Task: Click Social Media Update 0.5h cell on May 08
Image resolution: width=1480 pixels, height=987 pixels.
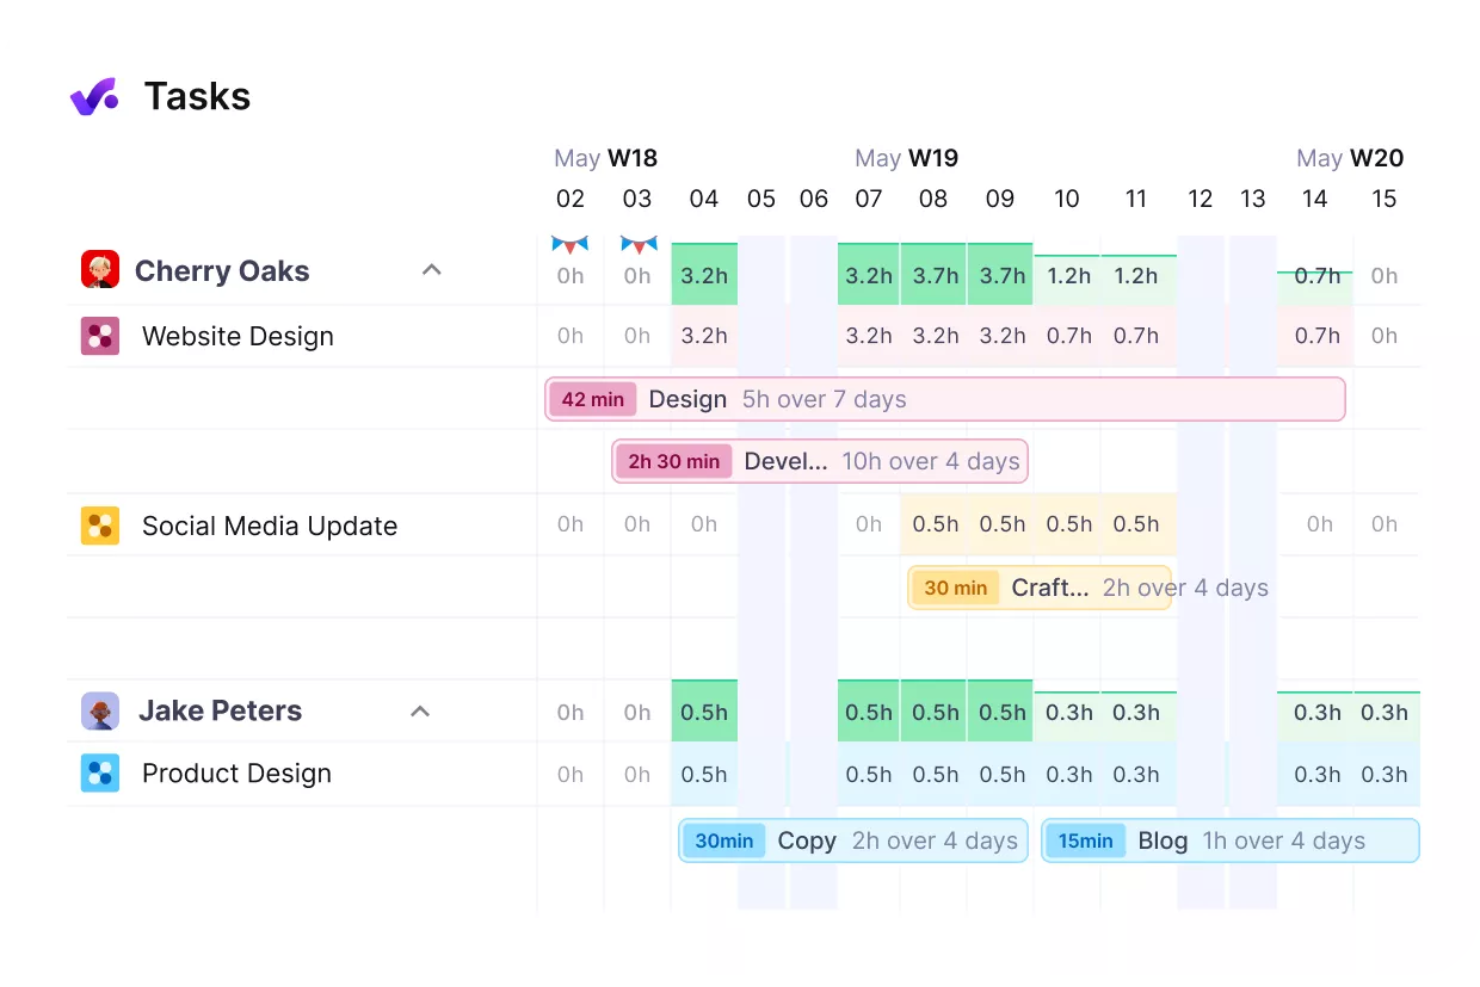Action: coord(935,524)
